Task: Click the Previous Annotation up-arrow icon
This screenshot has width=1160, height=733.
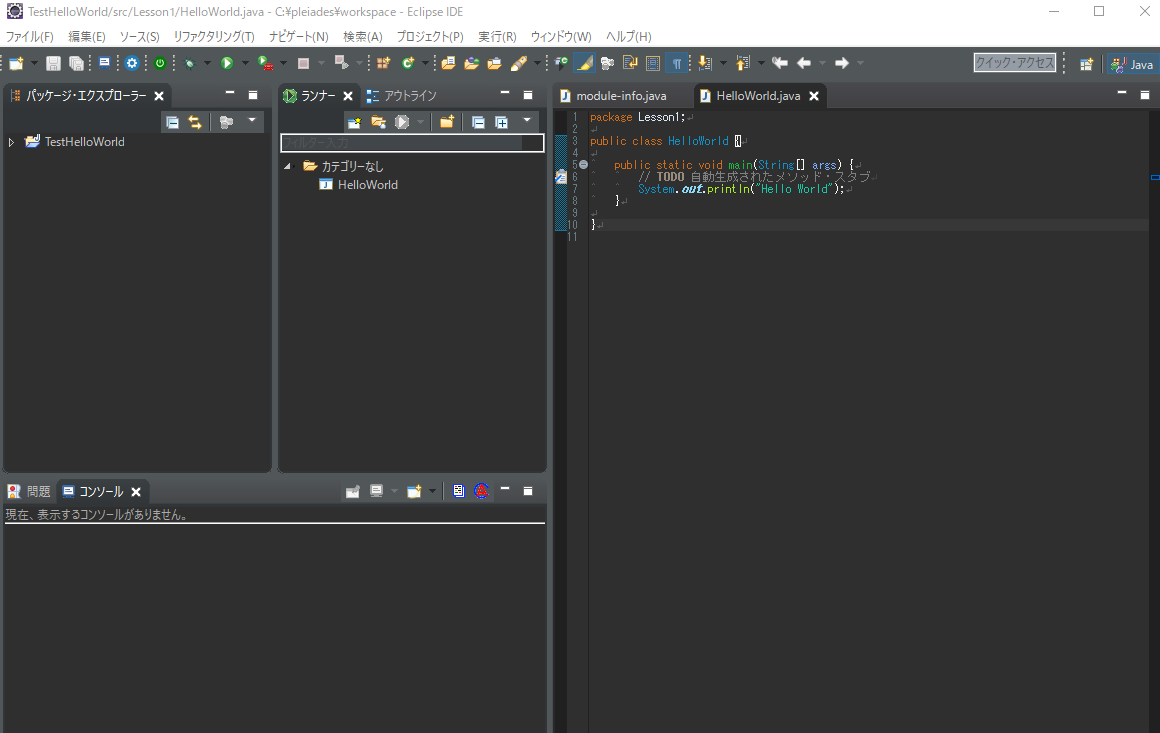Action: tap(743, 64)
